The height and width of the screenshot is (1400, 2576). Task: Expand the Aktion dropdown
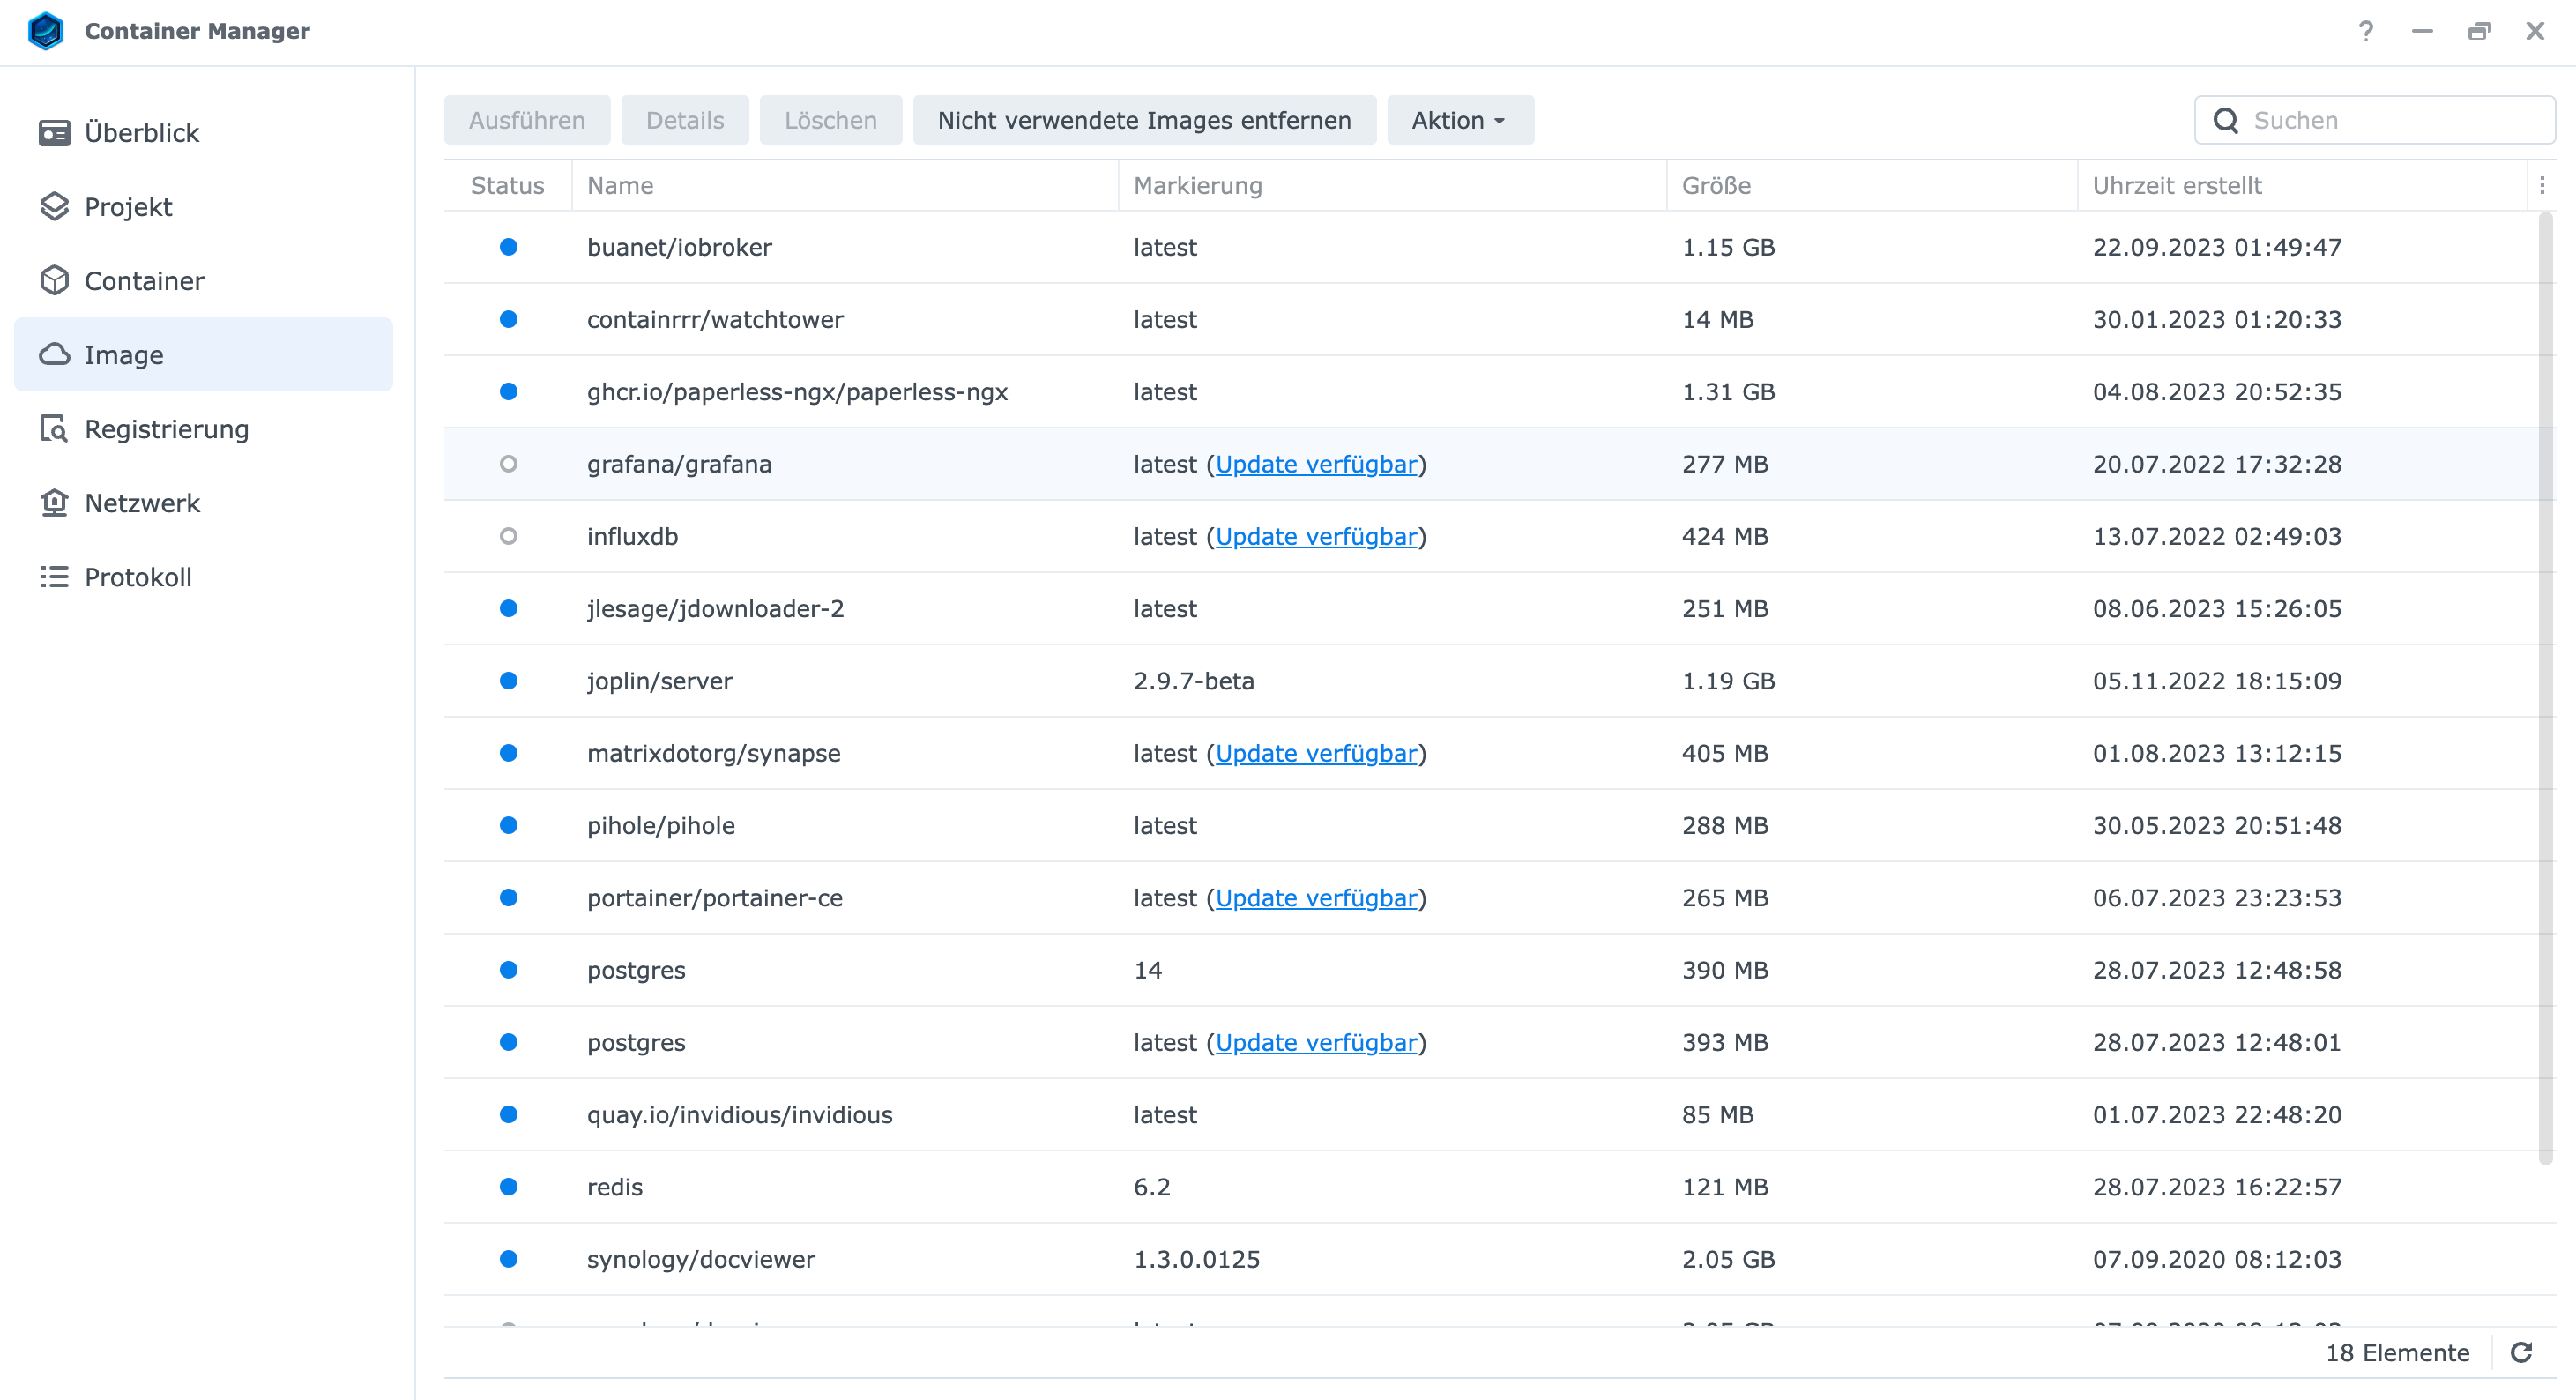click(1459, 120)
